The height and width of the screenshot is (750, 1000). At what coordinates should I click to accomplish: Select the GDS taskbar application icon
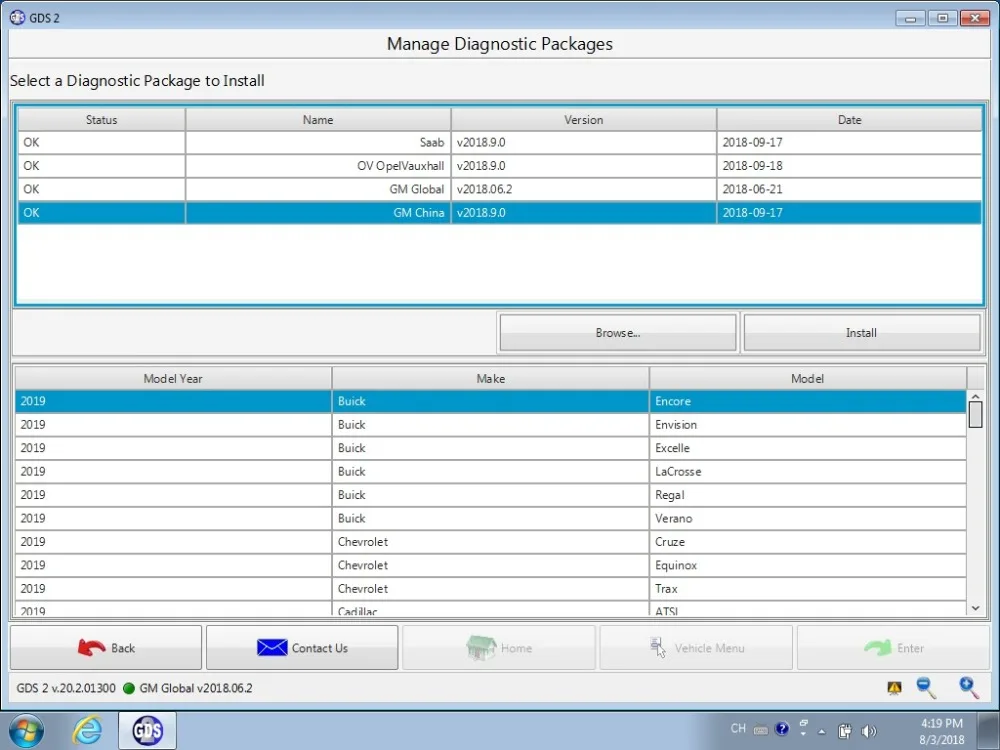(147, 731)
